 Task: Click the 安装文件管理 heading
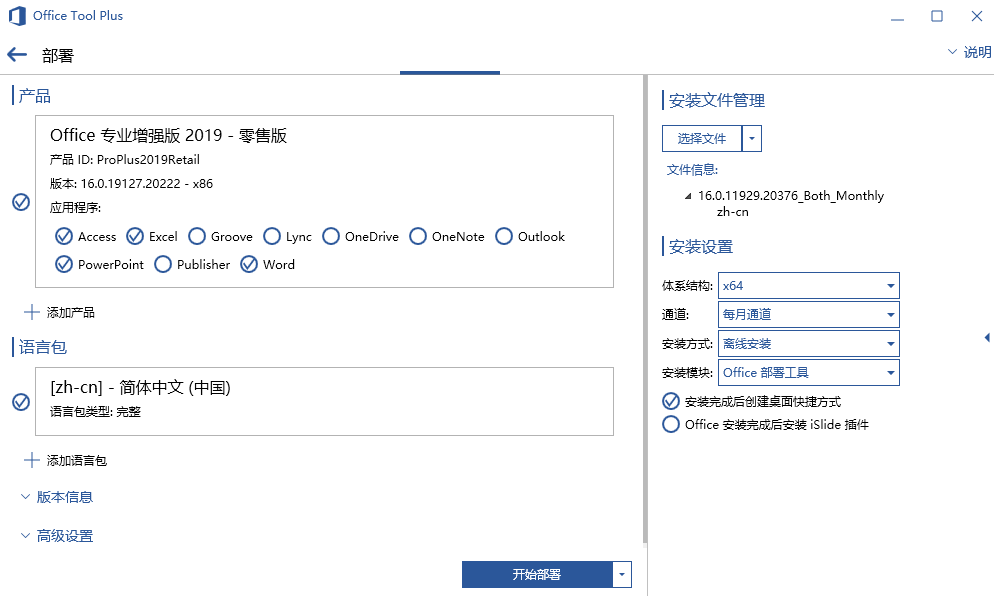[x=717, y=100]
